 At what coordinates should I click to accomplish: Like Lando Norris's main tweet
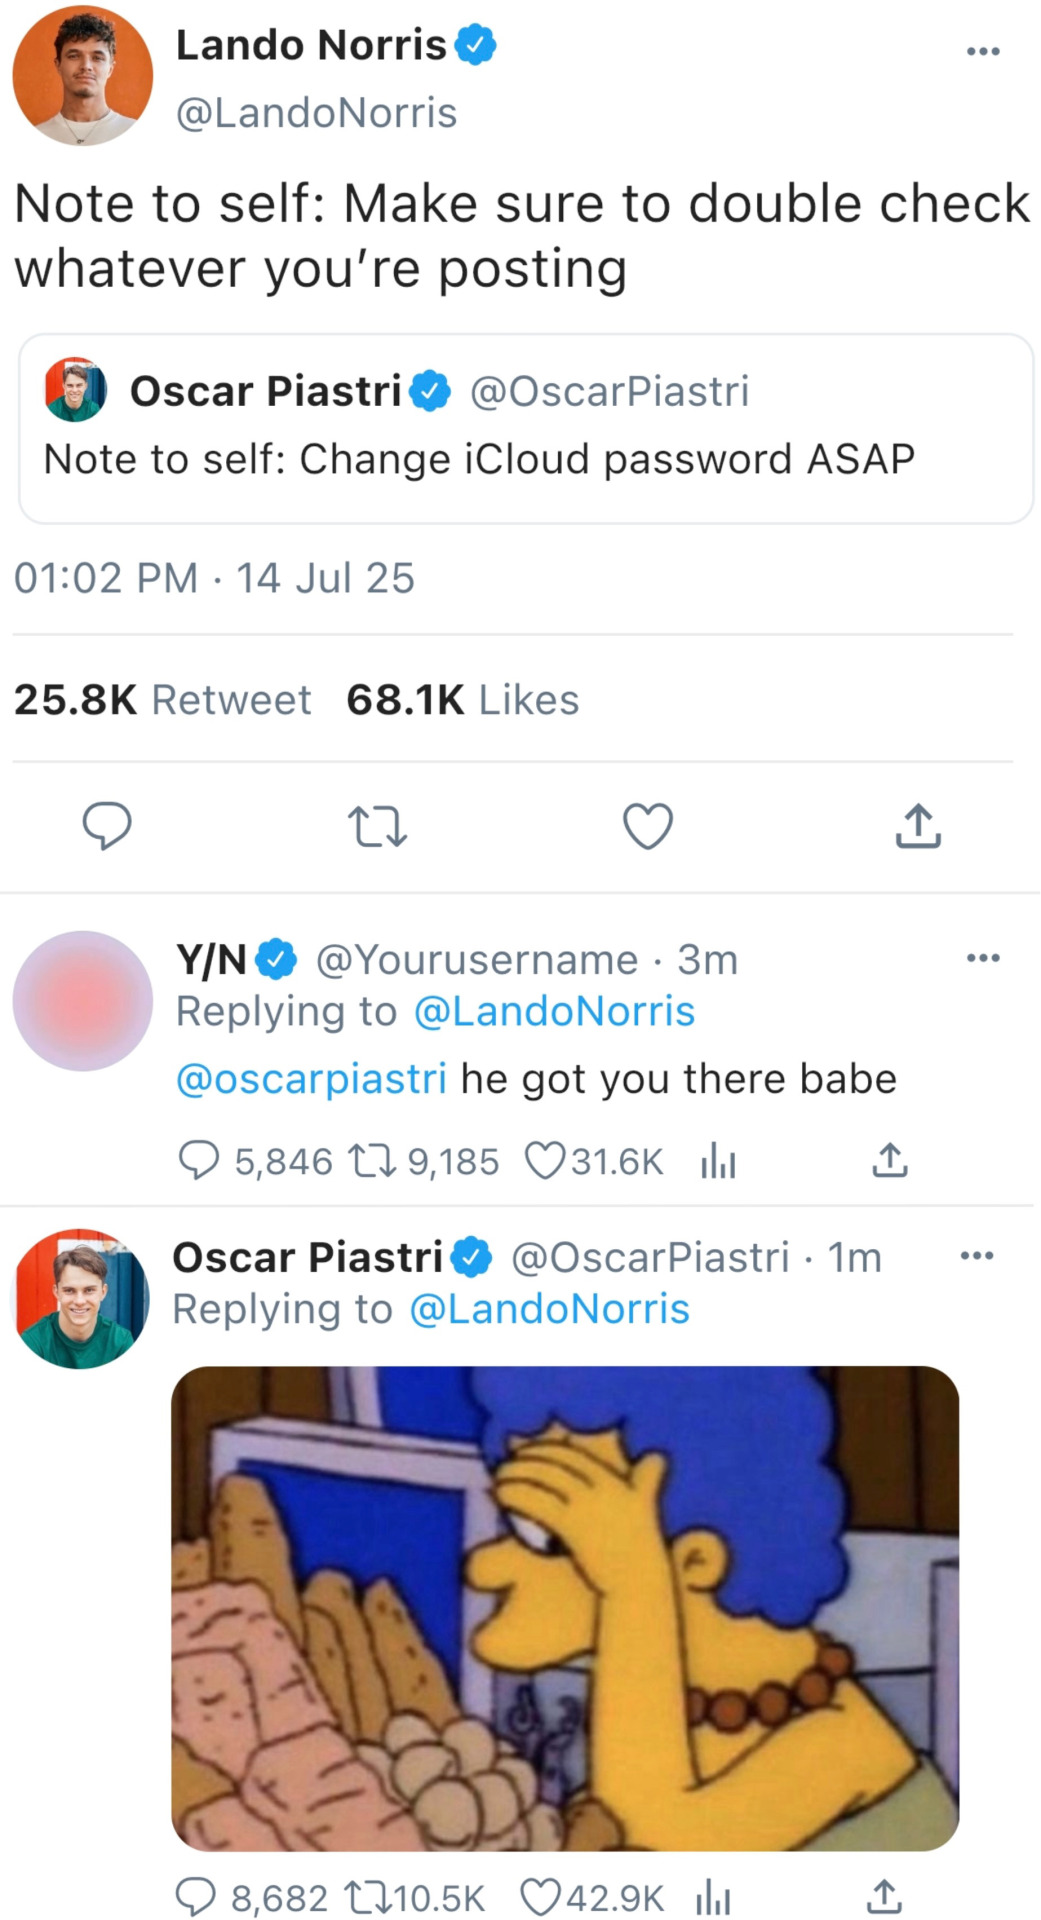coord(648,826)
